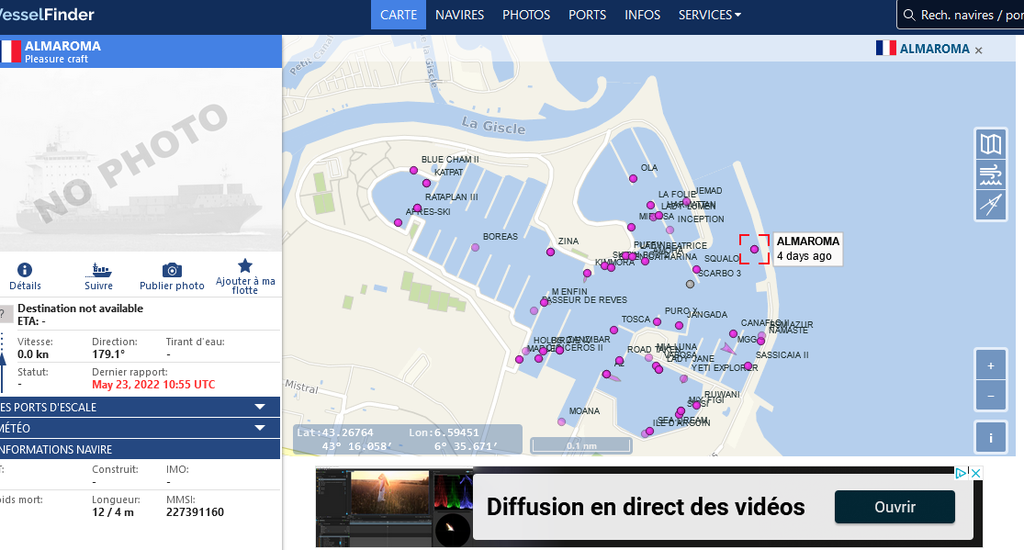The image size is (1024, 550).
Task: Click the Destination not available text
Action: (80, 308)
